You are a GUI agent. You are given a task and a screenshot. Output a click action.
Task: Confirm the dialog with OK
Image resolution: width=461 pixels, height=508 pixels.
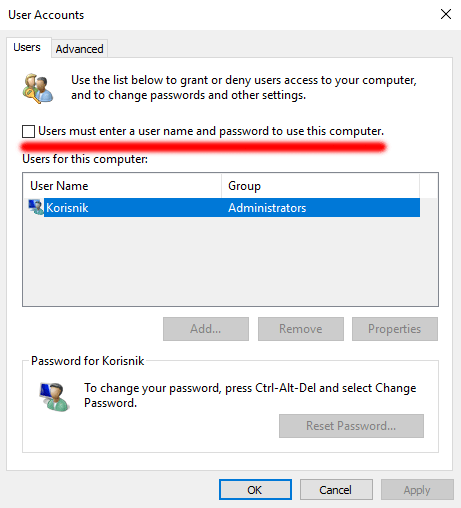tap(255, 490)
